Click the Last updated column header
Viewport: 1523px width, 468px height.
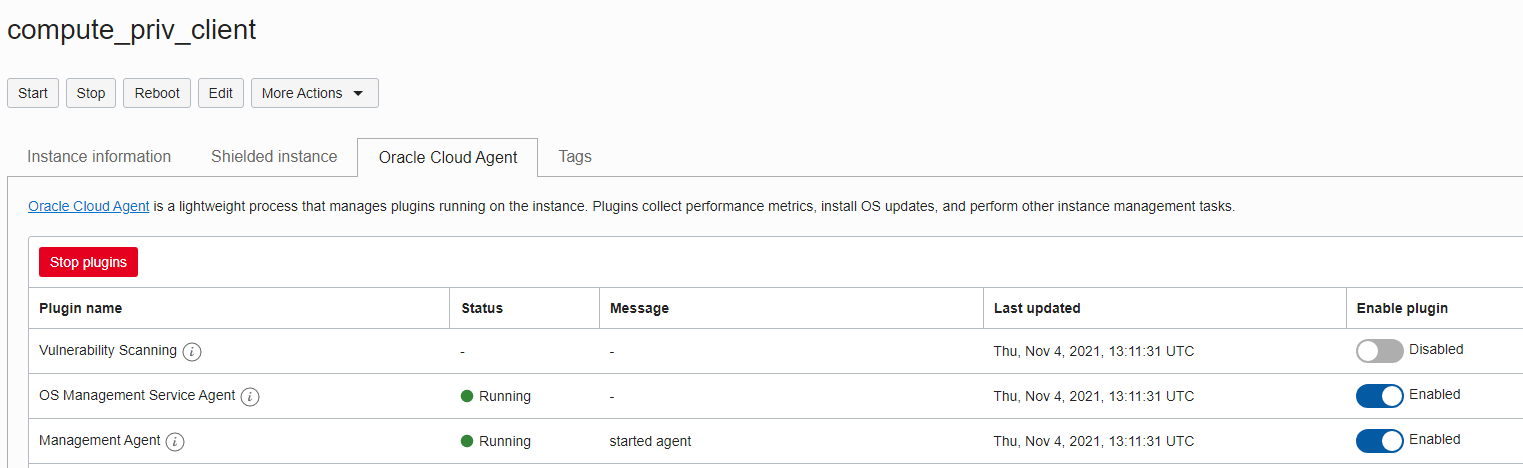coord(1037,308)
